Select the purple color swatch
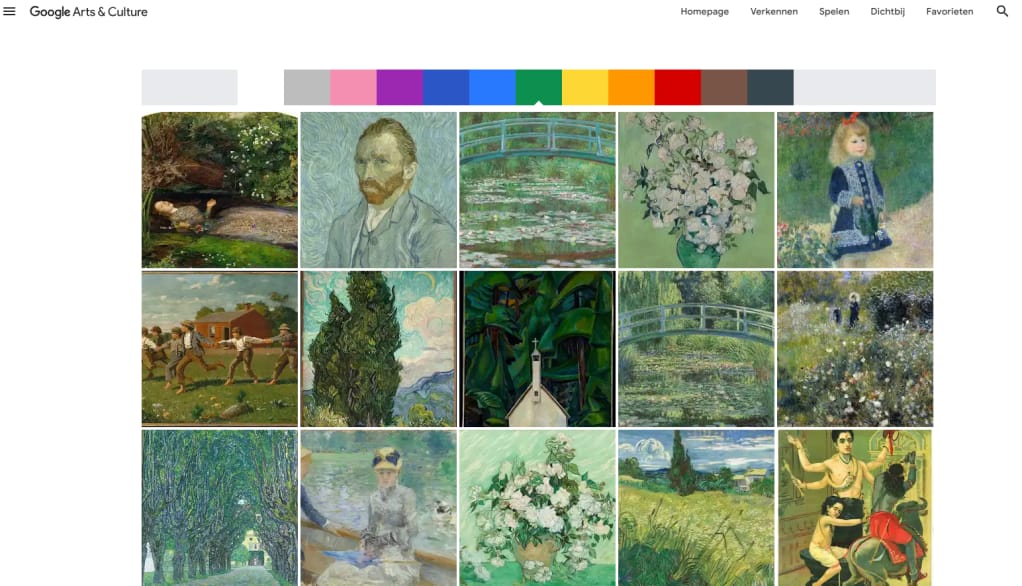The width and height of the screenshot is (1022, 586). tap(400, 87)
